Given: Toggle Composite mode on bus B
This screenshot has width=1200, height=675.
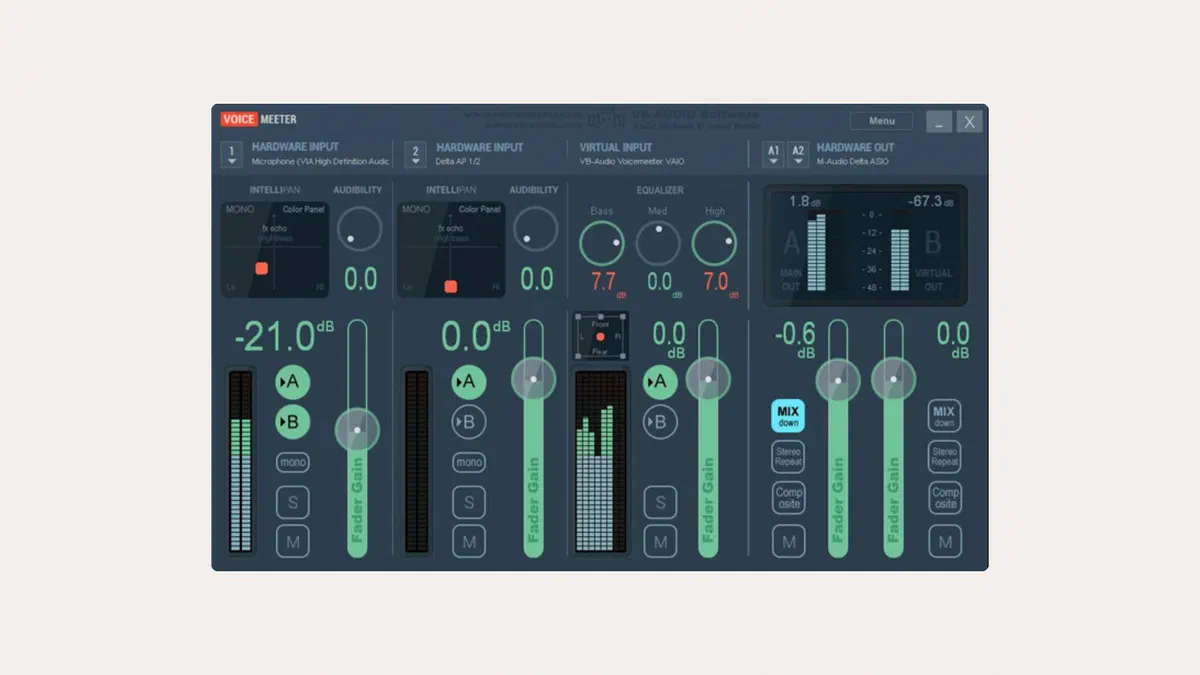Looking at the screenshot, I should pos(945,498).
